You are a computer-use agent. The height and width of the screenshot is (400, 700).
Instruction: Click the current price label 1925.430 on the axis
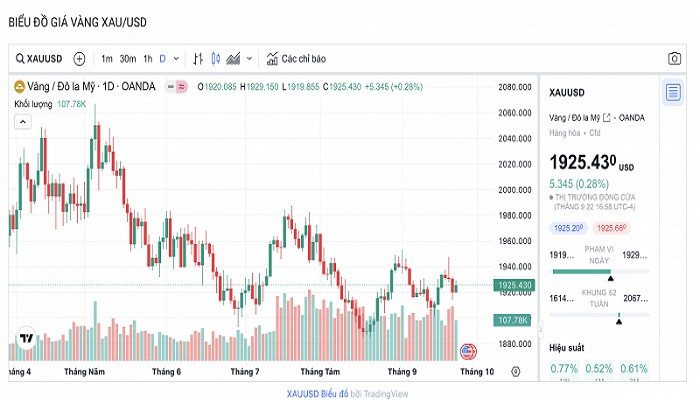[513, 286]
